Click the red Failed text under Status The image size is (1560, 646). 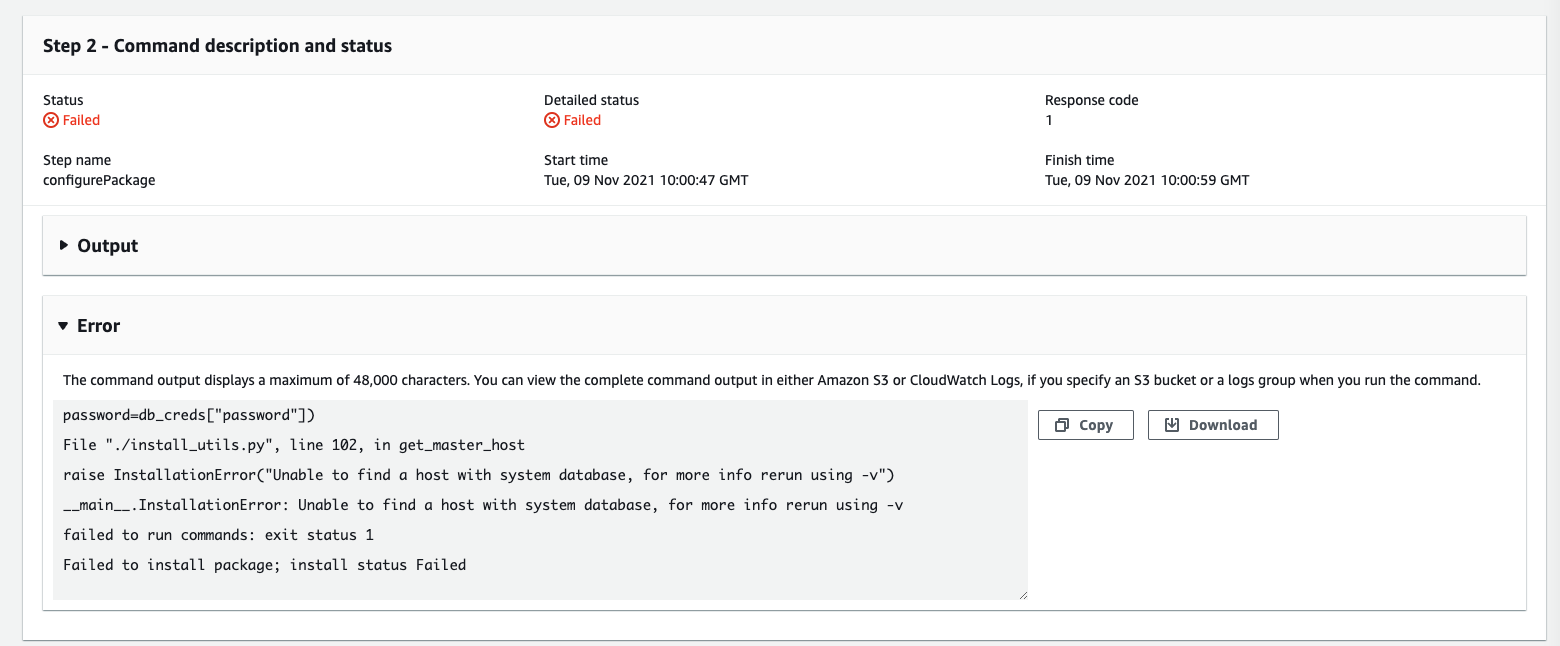tap(81, 120)
